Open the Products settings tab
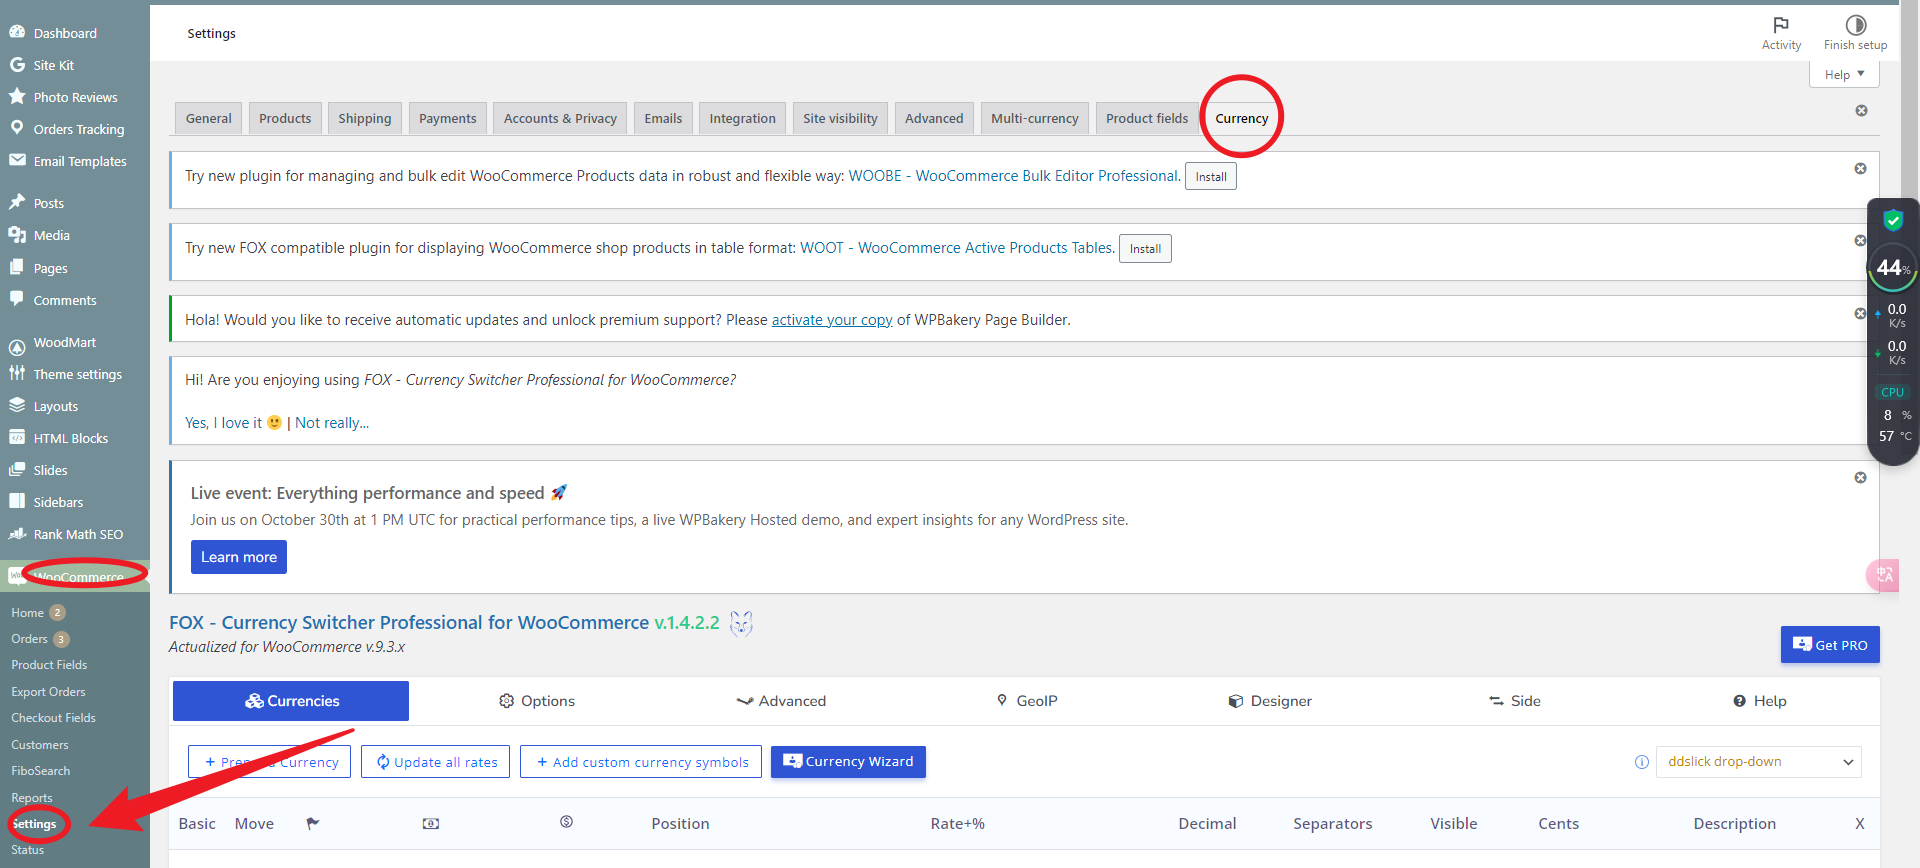1920x868 pixels. pos(285,118)
